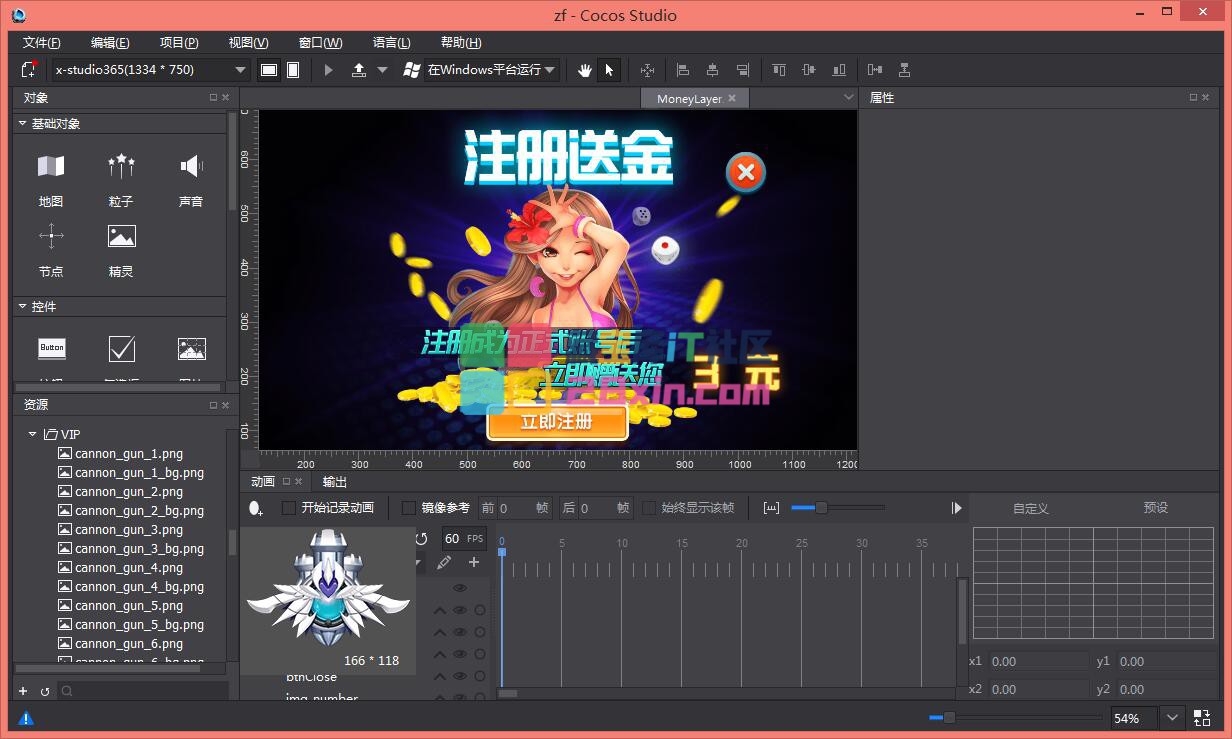Adjust the canvas zoom slider in status bar
Viewport: 1232px width, 739px height.
point(949,717)
